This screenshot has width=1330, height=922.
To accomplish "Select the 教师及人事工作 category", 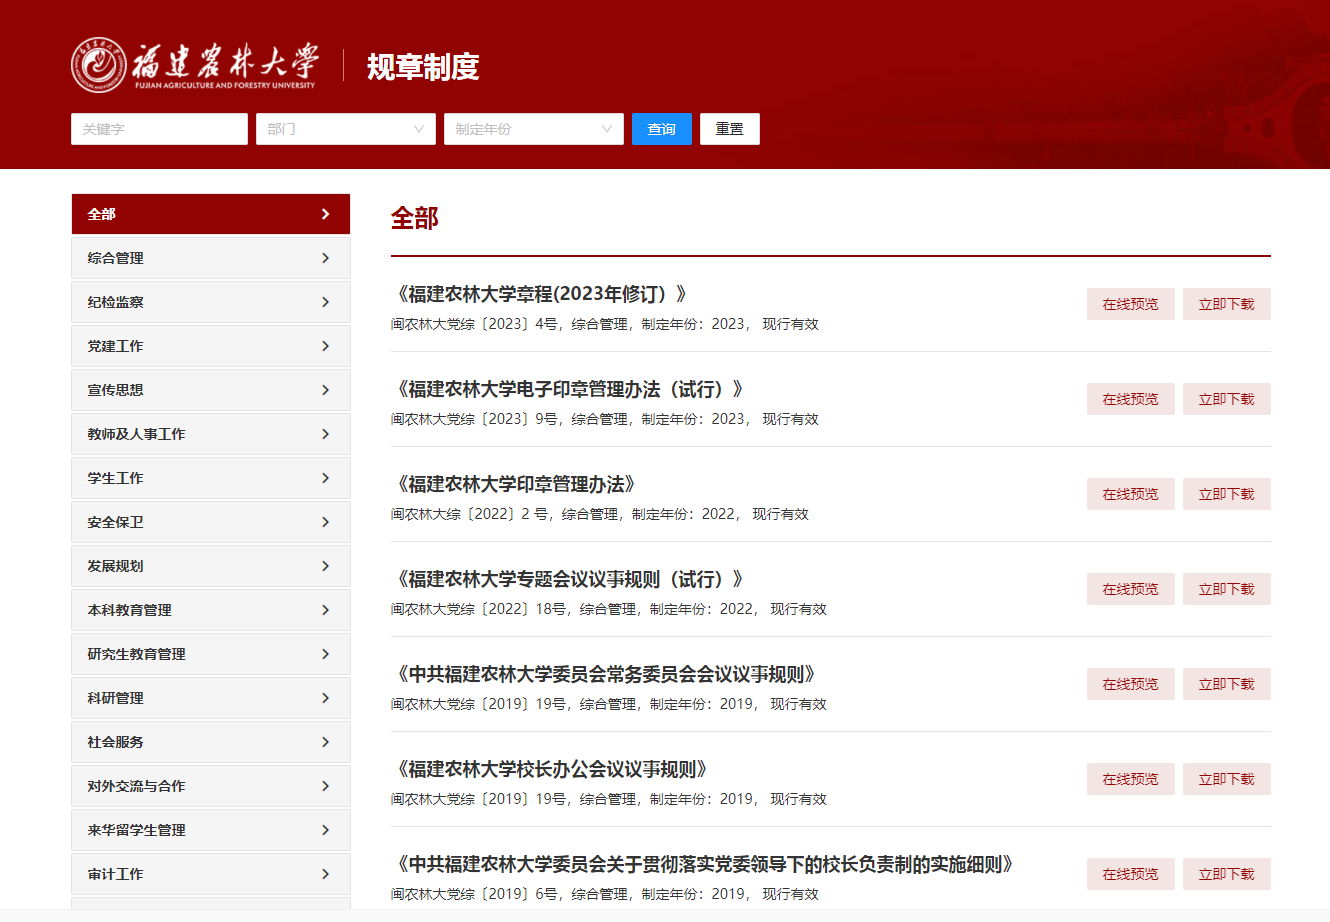I will tap(211, 434).
